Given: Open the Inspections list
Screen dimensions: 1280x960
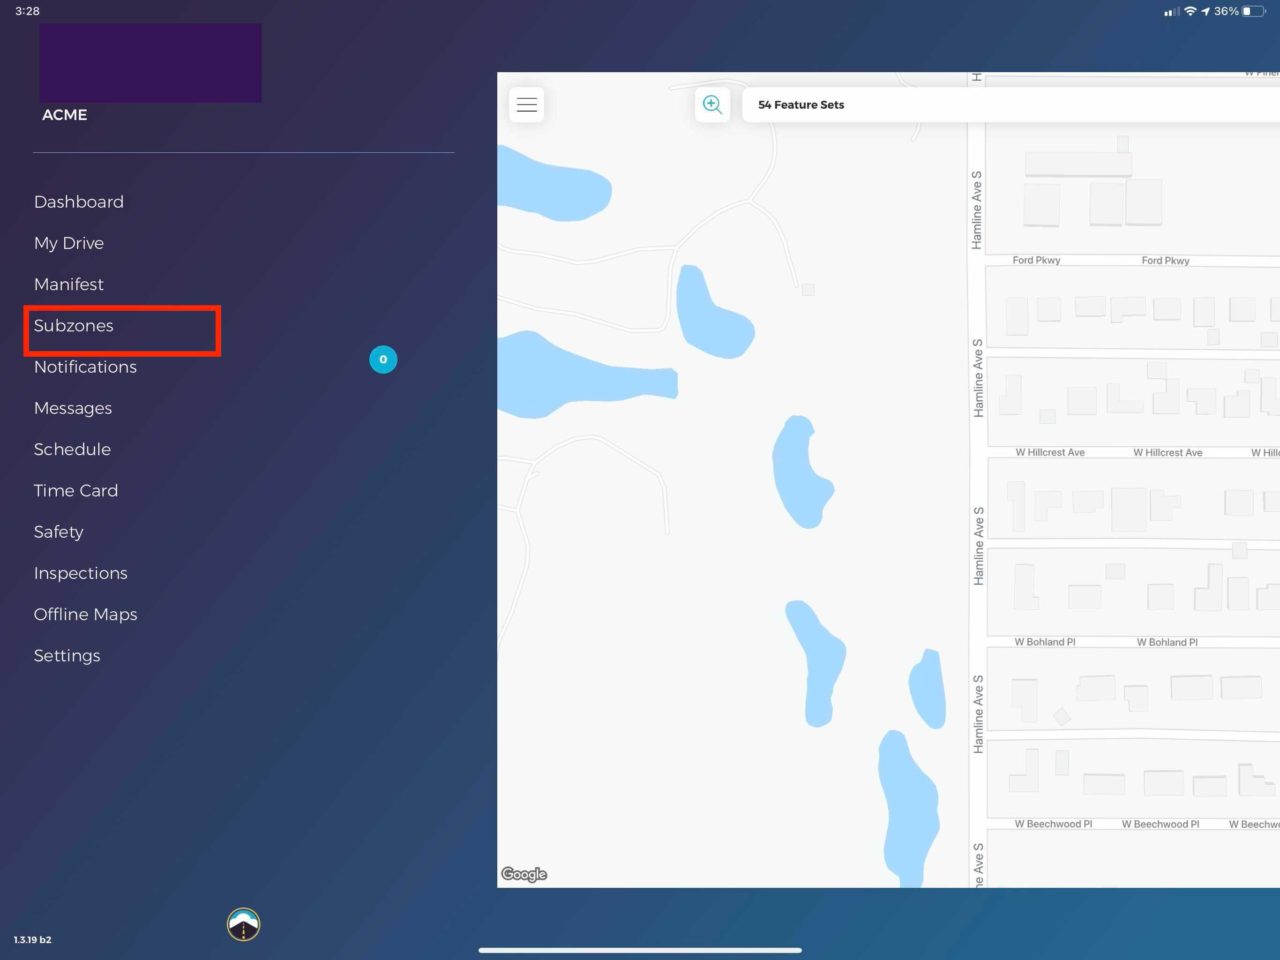Looking at the screenshot, I should [80, 573].
